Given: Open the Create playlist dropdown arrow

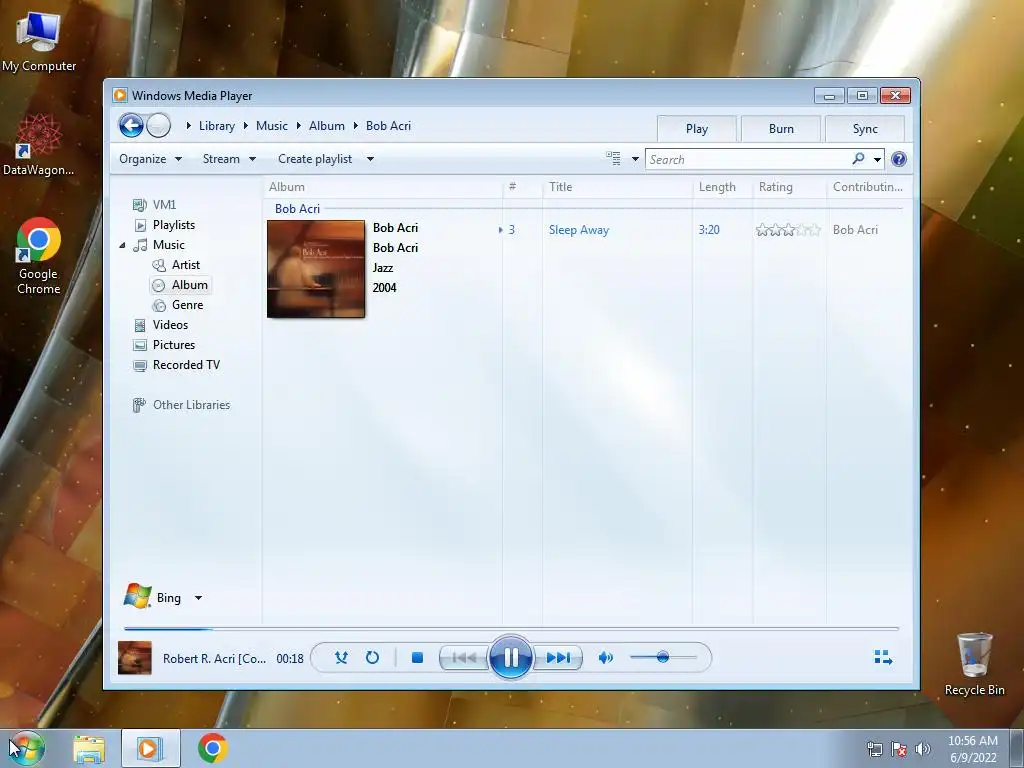Looking at the screenshot, I should pyautogui.click(x=370, y=159).
